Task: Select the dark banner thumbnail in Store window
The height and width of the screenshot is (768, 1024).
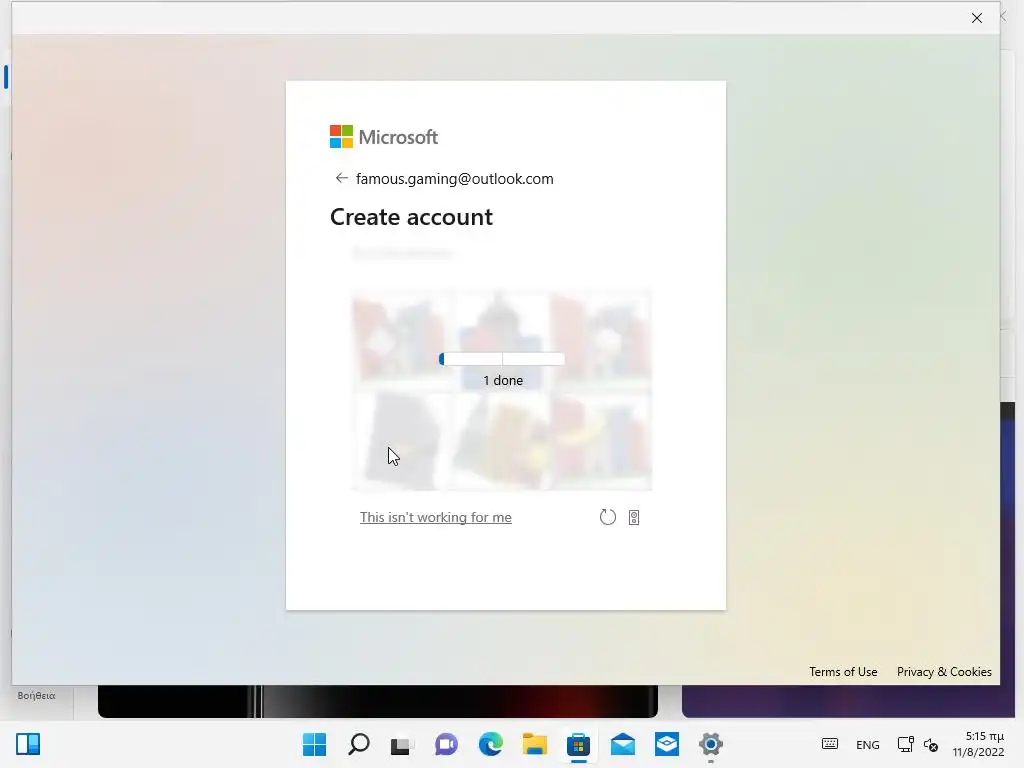Action: tap(377, 701)
